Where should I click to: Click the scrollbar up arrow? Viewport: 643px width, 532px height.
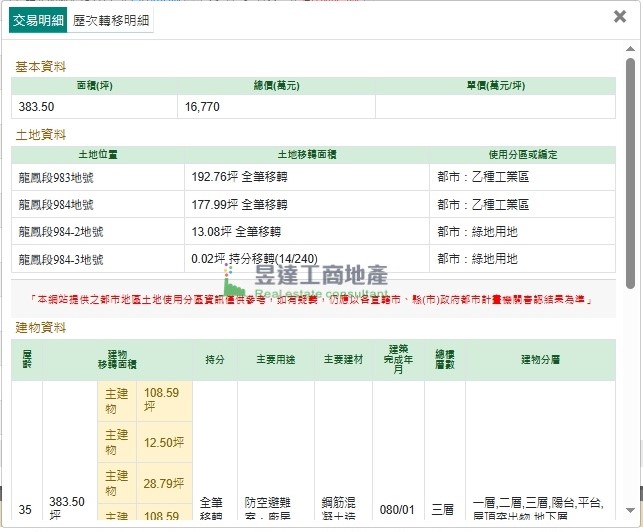pos(631,50)
